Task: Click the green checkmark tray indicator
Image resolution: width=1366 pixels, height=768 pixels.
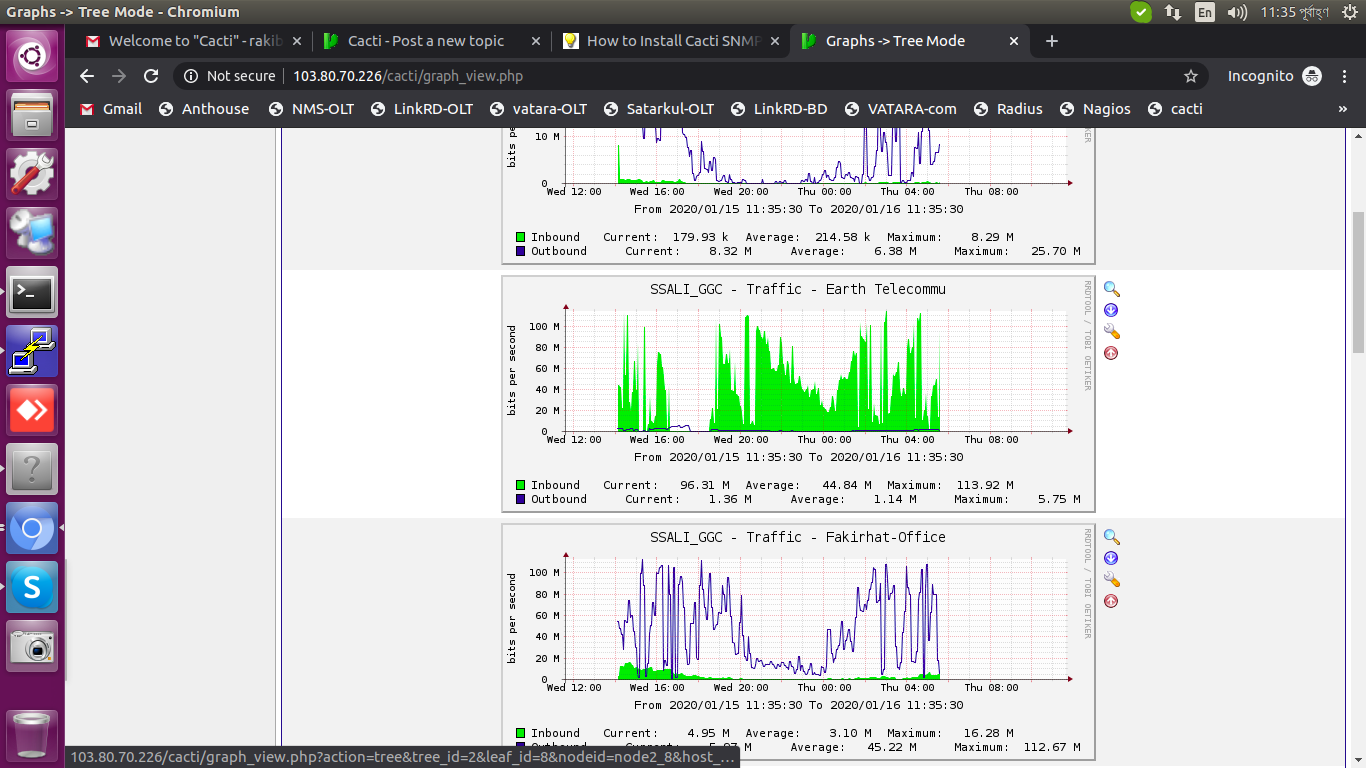Action: click(x=1141, y=12)
